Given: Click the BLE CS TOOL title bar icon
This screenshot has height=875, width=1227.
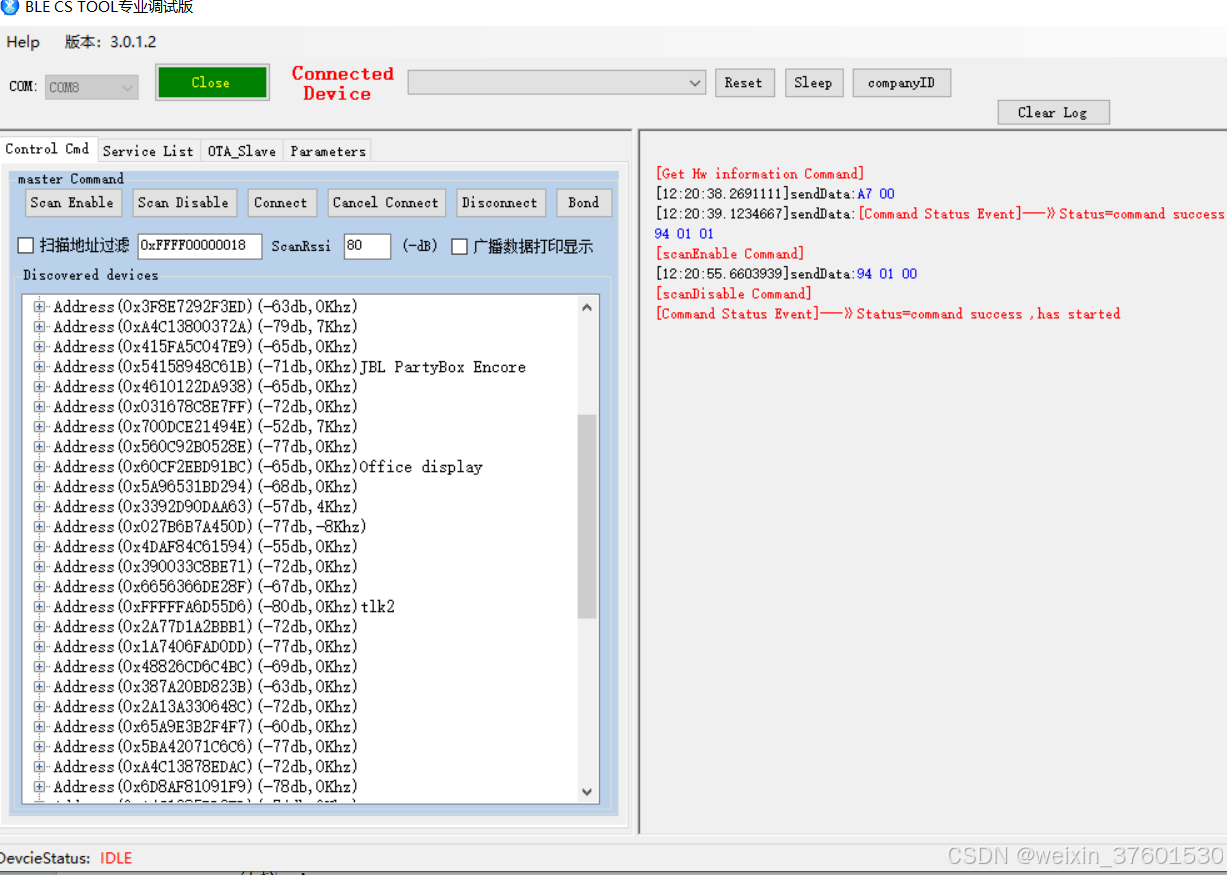Looking at the screenshot, I should click(x=9, y=7).
